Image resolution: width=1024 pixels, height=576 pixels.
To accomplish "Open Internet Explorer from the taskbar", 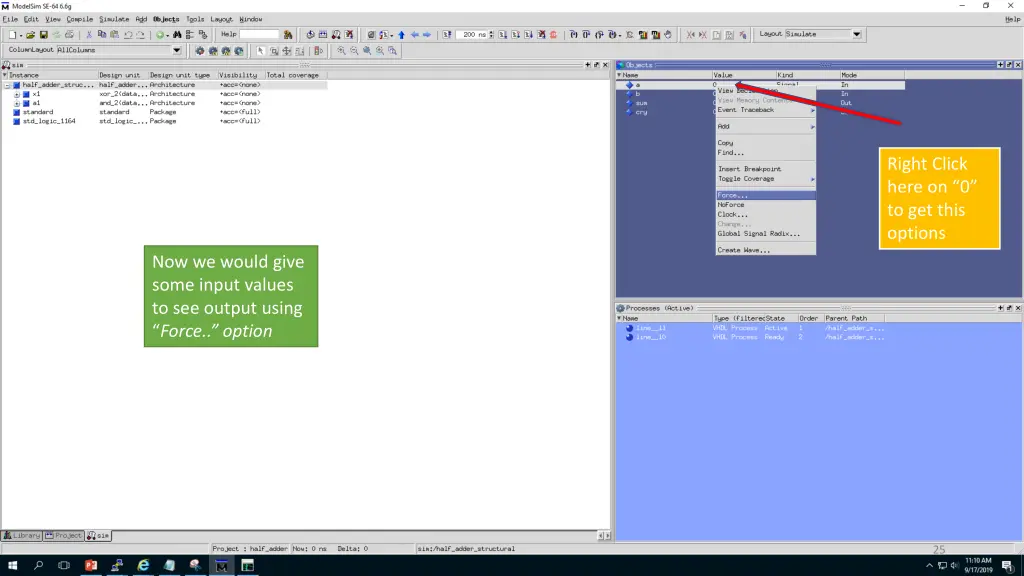I will point(143,566).
